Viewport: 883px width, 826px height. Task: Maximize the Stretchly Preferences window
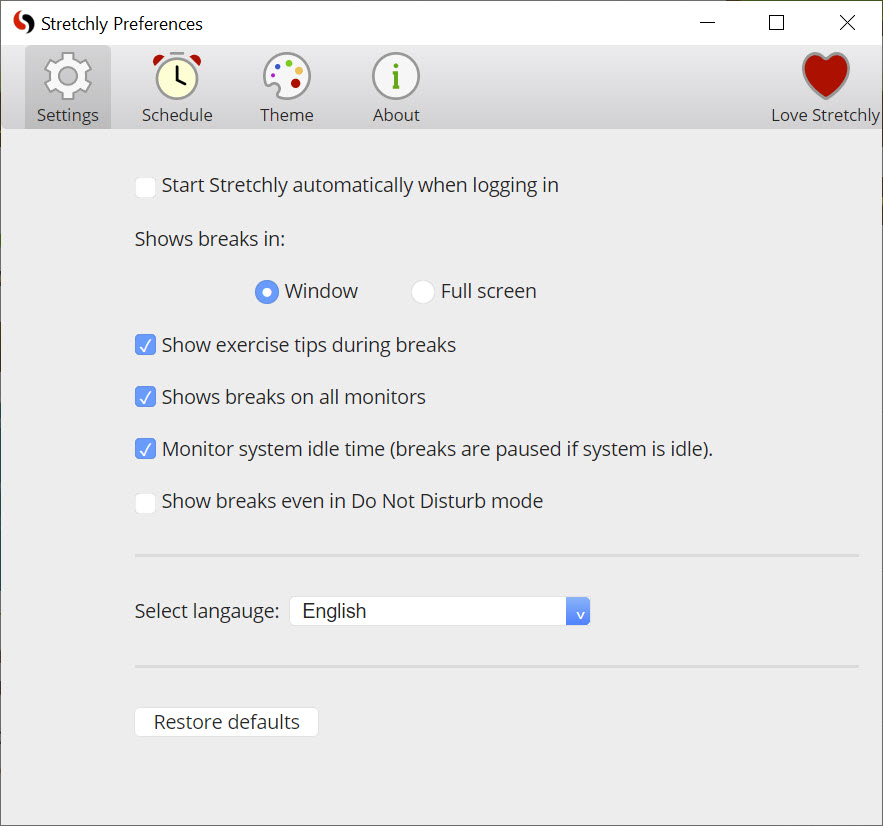777,23
